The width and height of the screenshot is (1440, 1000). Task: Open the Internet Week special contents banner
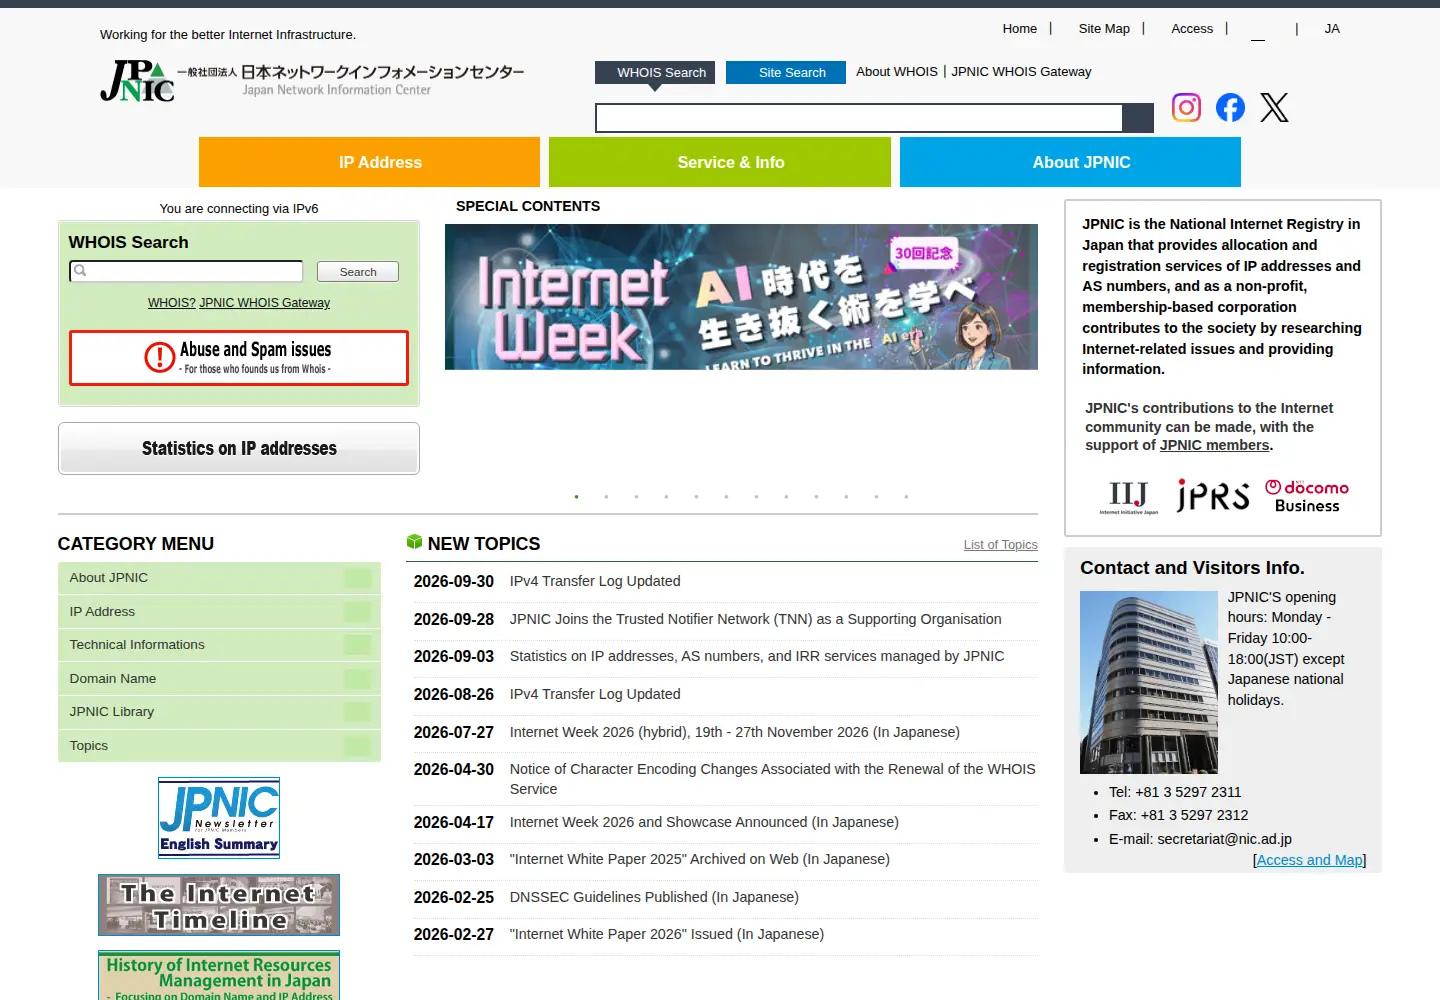coord(741,297)
